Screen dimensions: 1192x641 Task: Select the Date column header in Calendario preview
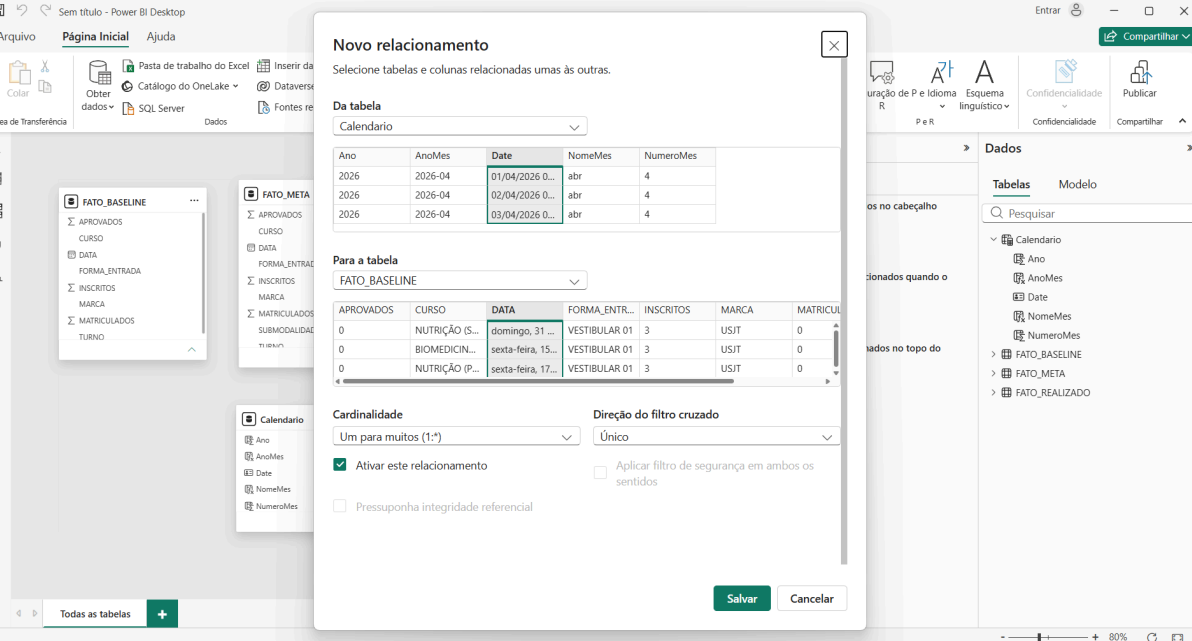coord(525,156)
